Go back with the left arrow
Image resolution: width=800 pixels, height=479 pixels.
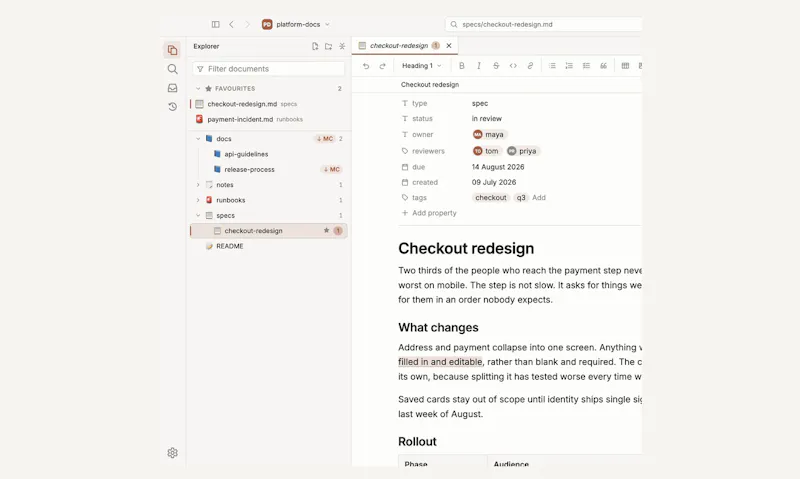[231, 24]
